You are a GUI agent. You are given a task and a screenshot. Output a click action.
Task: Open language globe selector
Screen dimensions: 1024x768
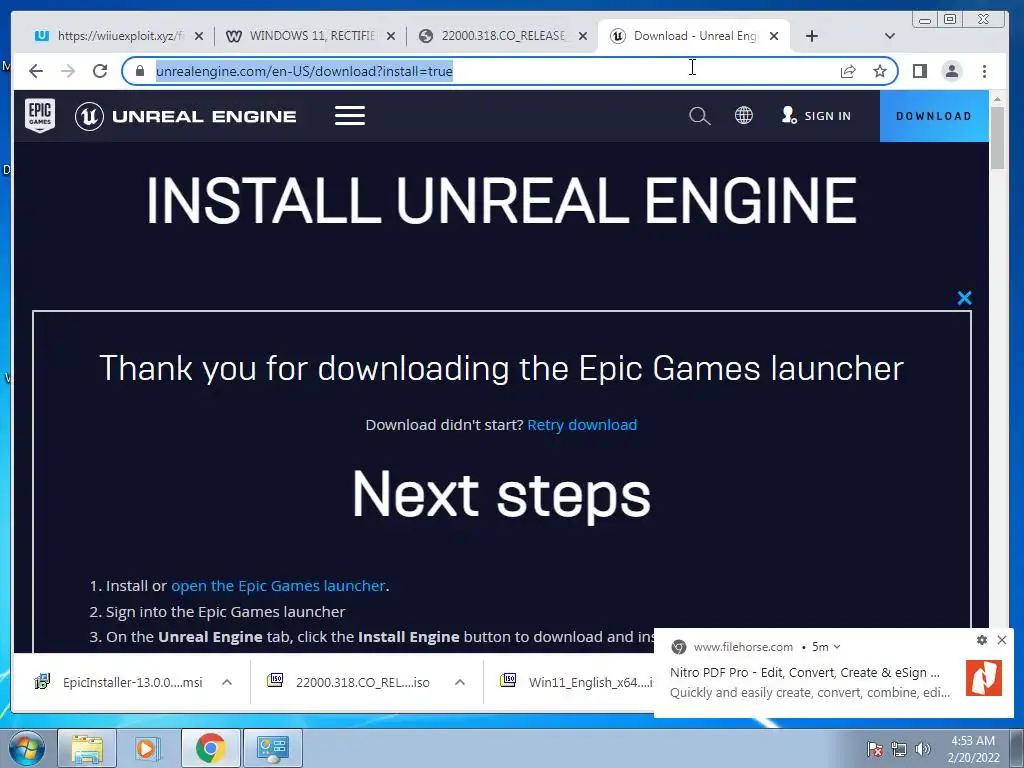click(x=743, y=116)
